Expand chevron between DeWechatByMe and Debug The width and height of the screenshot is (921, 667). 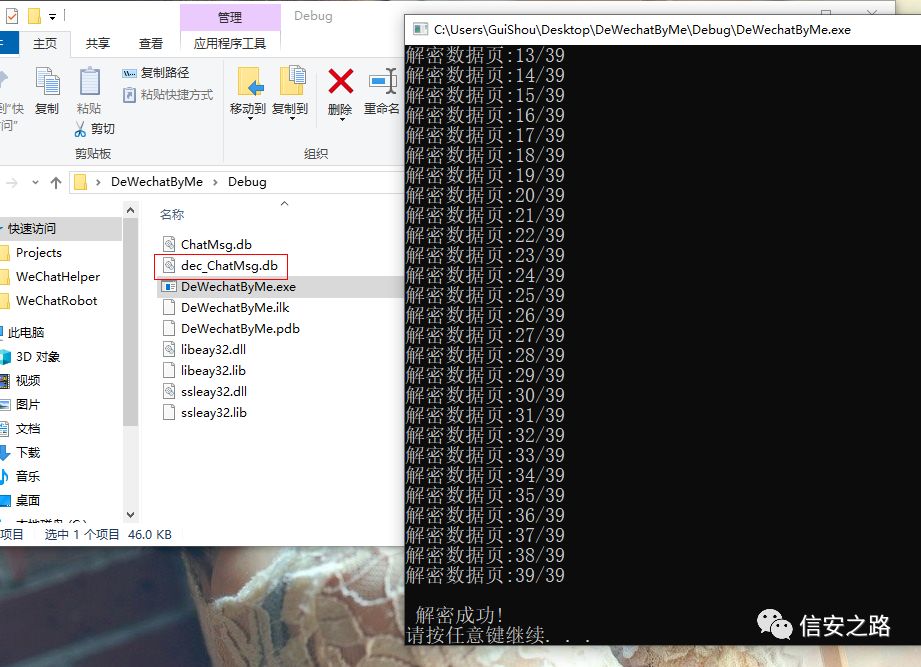(x=216, y=183)
